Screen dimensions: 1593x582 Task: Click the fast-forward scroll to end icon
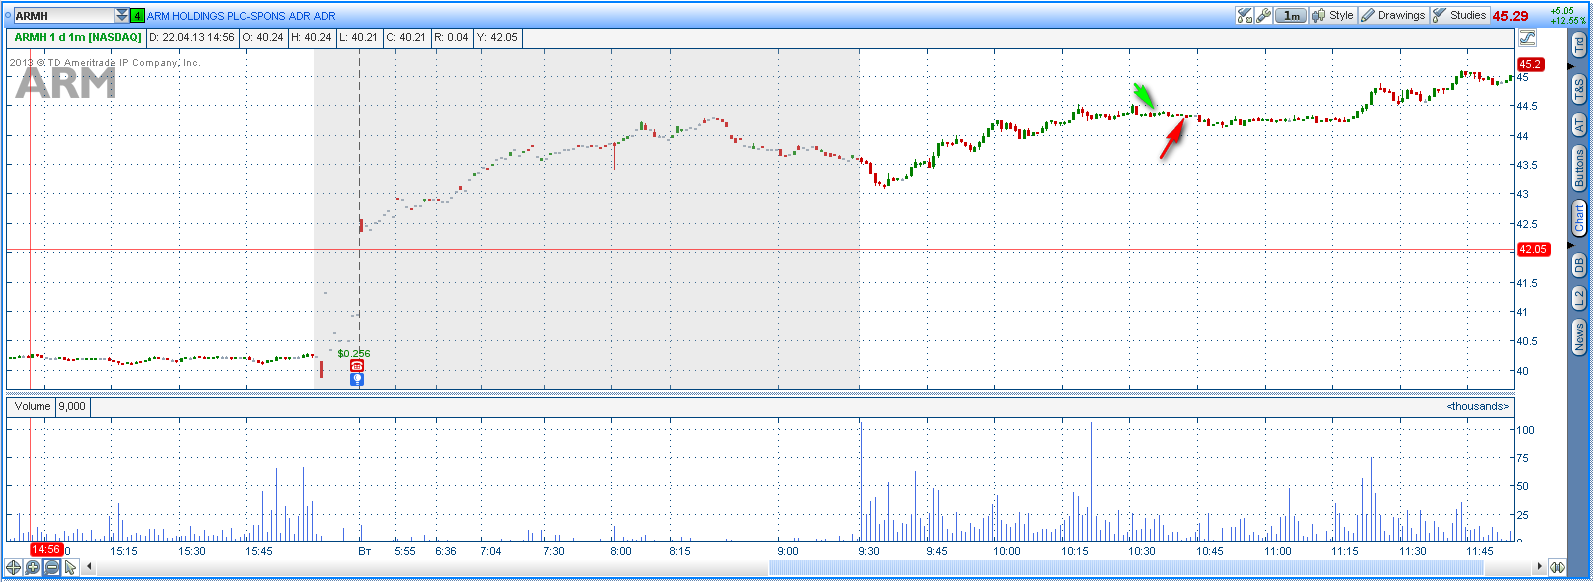coord(1557,567)
